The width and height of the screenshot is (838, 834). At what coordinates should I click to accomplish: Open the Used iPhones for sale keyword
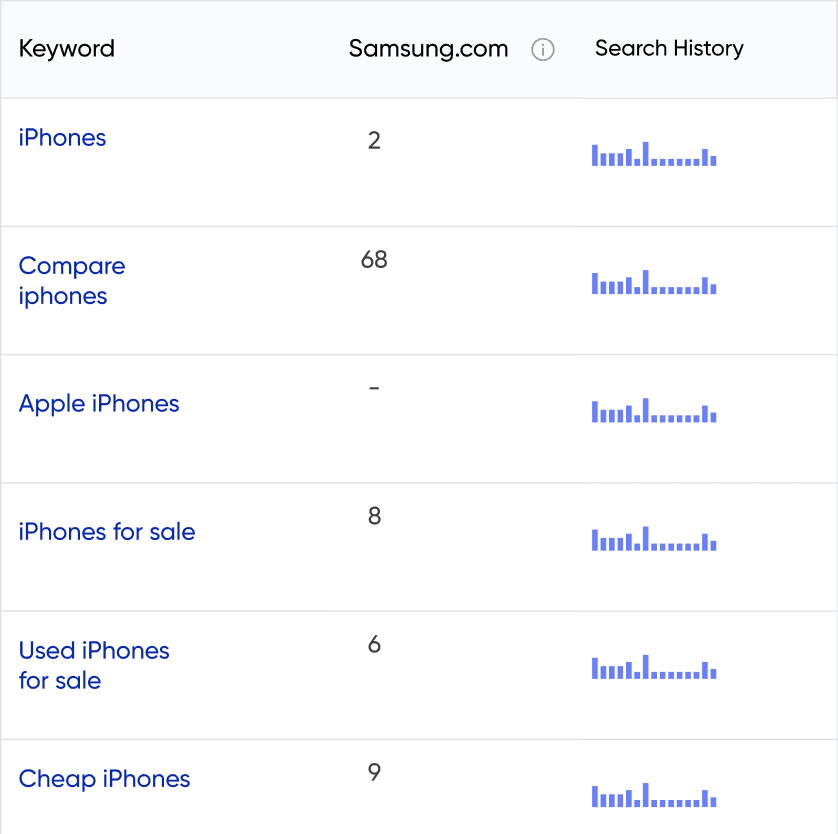tap(94, 665)
